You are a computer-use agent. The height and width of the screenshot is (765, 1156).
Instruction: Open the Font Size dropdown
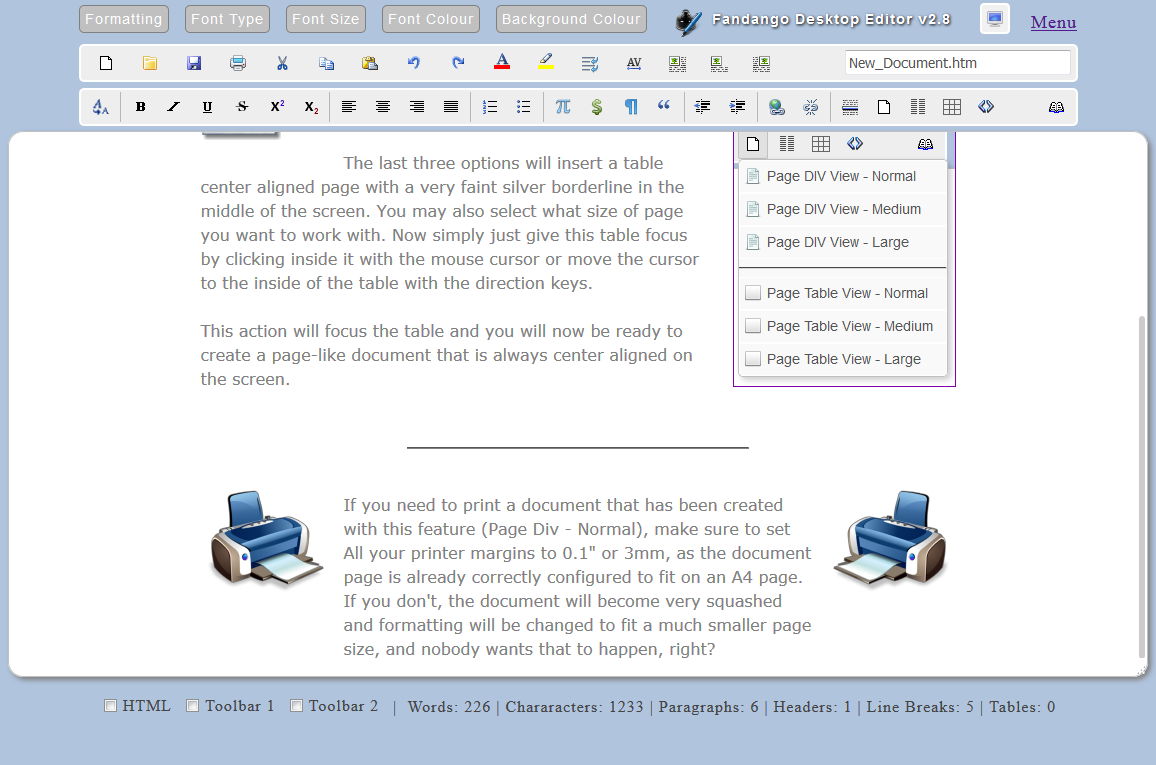325,18
